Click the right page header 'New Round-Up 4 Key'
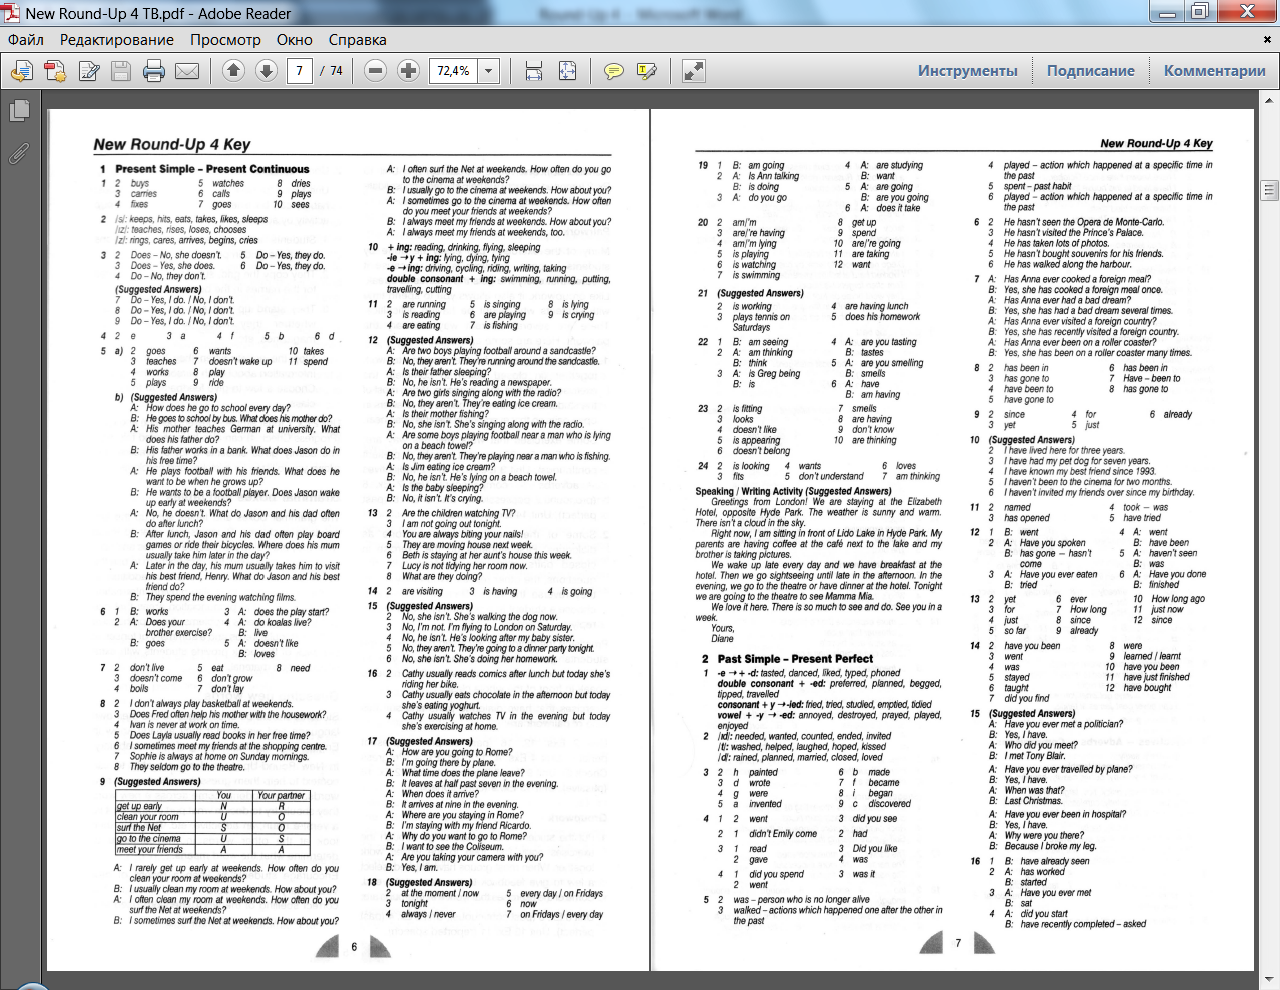This screenshot has width=1280, height=990. [x=1156, y=144]
